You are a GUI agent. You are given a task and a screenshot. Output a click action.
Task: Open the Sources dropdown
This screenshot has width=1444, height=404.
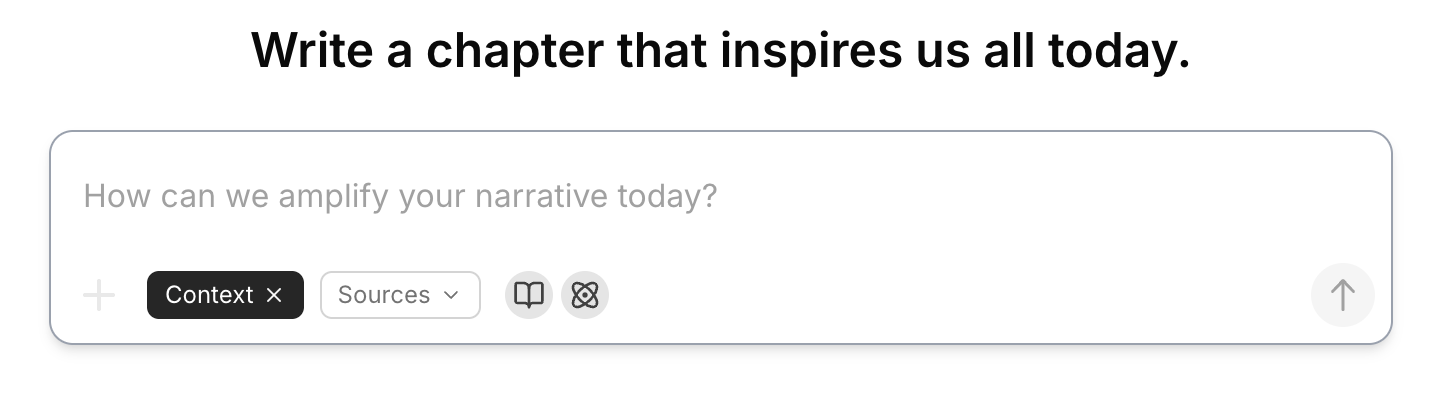tap(399, 295)
